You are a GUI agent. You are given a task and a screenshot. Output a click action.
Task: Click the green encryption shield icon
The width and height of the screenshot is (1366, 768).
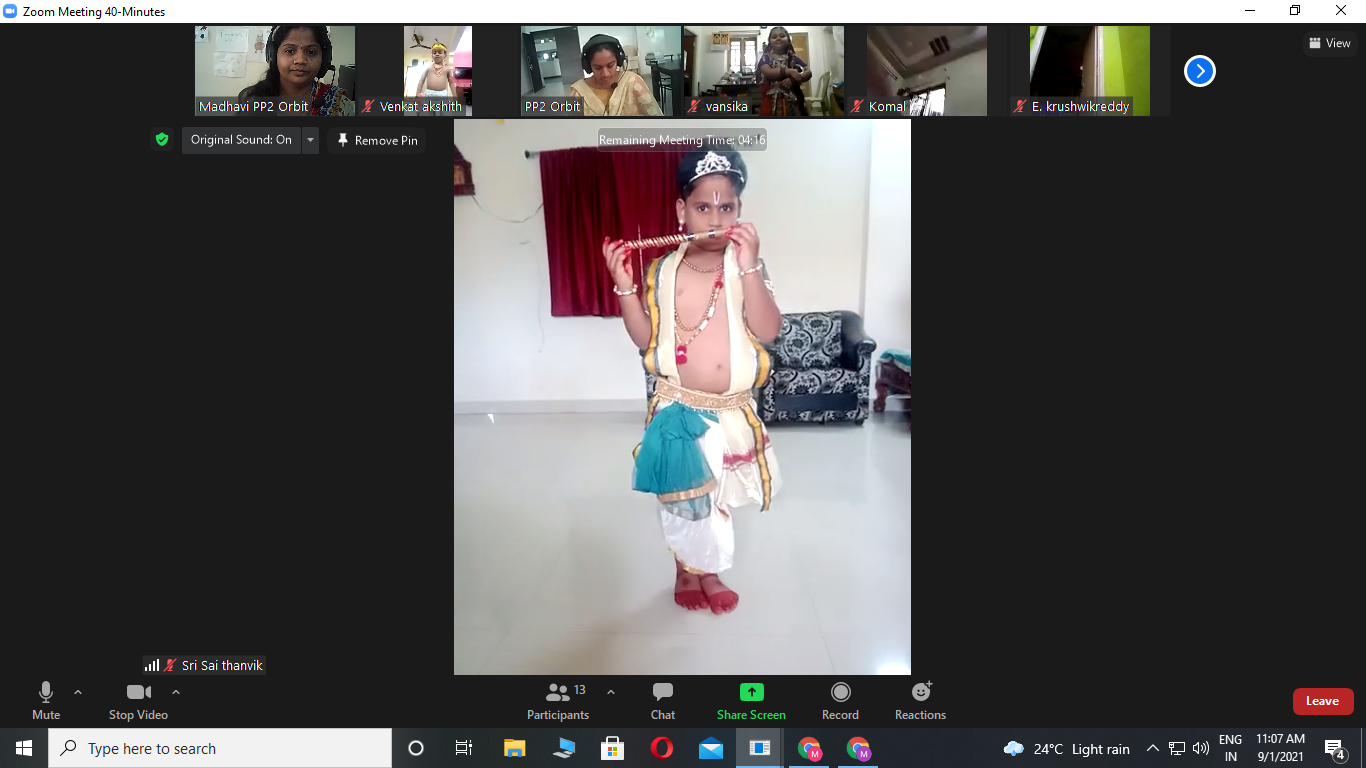(x=162, y=140)
